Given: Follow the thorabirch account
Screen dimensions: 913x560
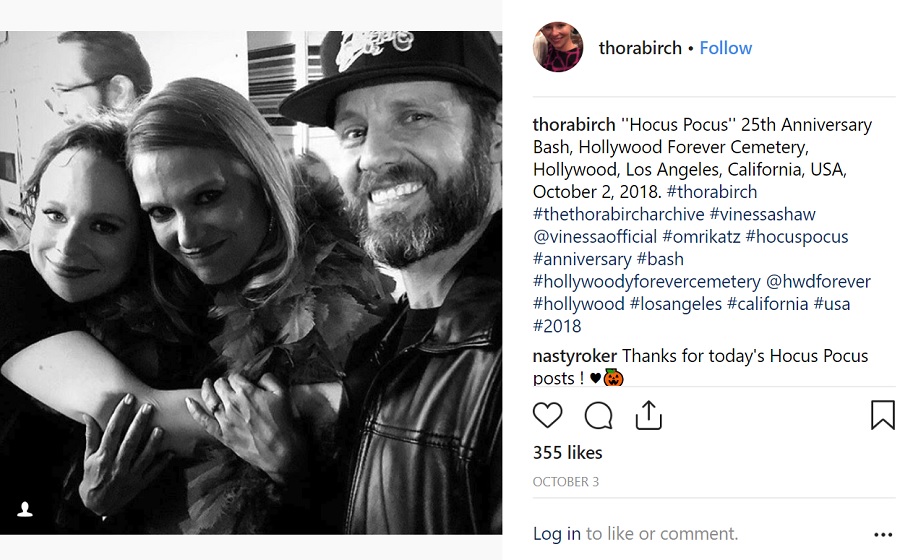Looking at the screenshot, I should coord(726,48).
